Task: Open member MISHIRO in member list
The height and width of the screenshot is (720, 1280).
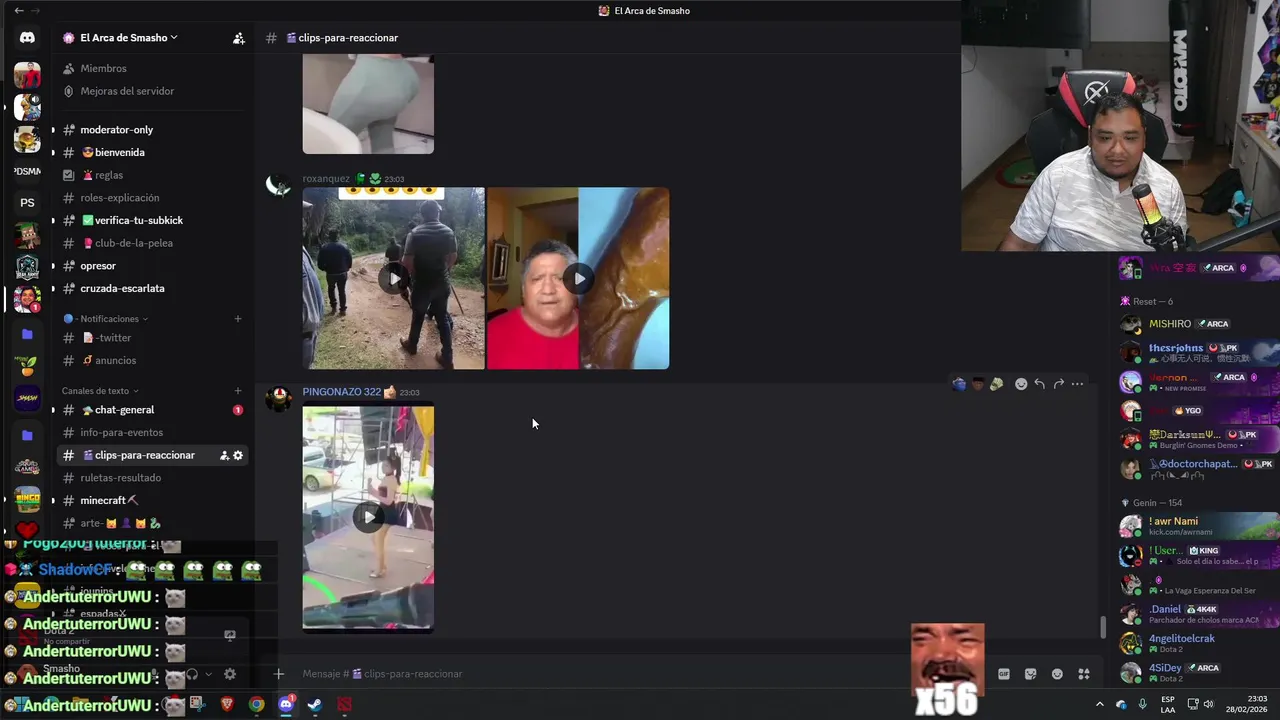Action: click(1197, 324)
